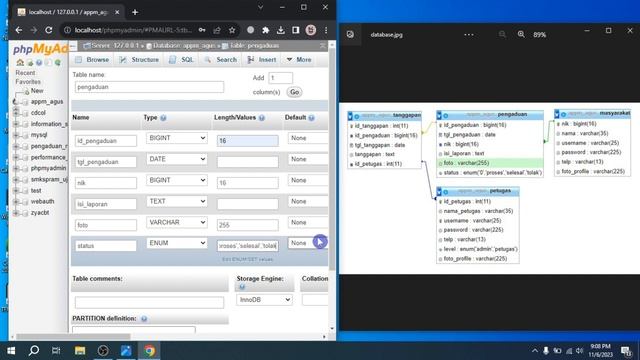Open Chrome three-dot menu
Screen dimensions: 640x360
pyautogui.click(x=326, y=30)
